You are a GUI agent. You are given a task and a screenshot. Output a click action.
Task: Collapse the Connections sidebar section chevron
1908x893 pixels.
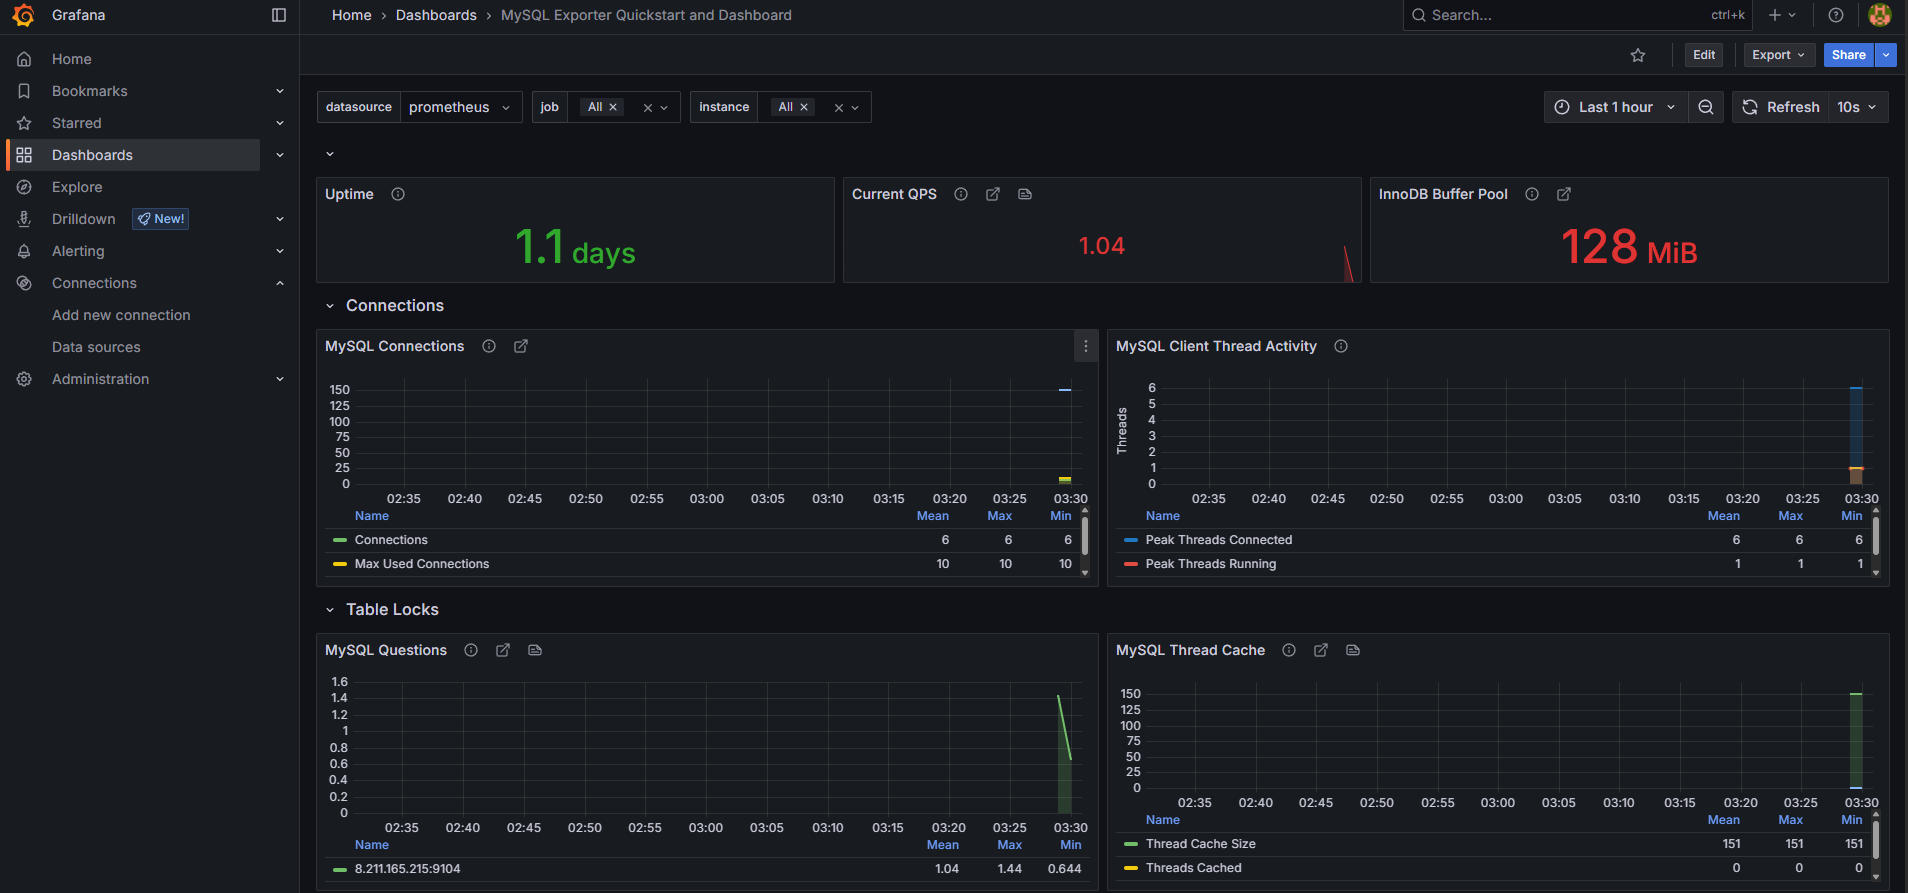pos(280,283)
